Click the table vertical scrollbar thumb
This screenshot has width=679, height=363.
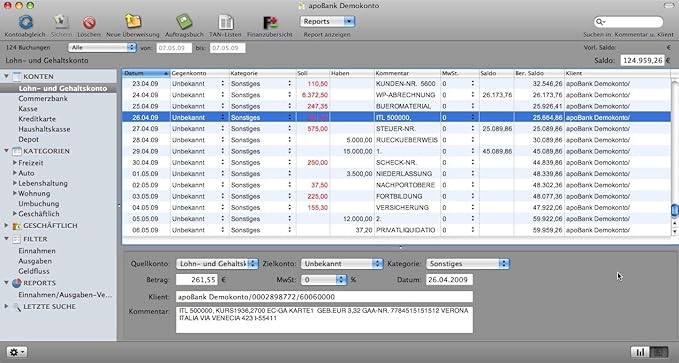[674, 211]
